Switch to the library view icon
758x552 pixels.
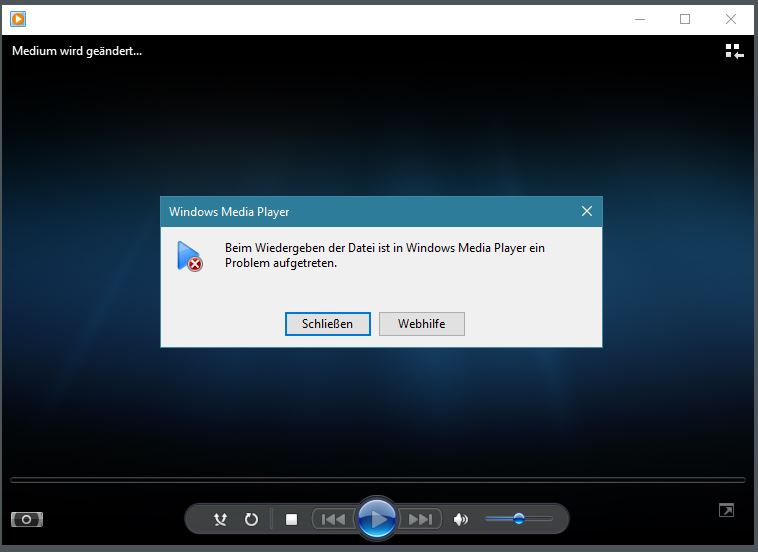coord(734,51)
